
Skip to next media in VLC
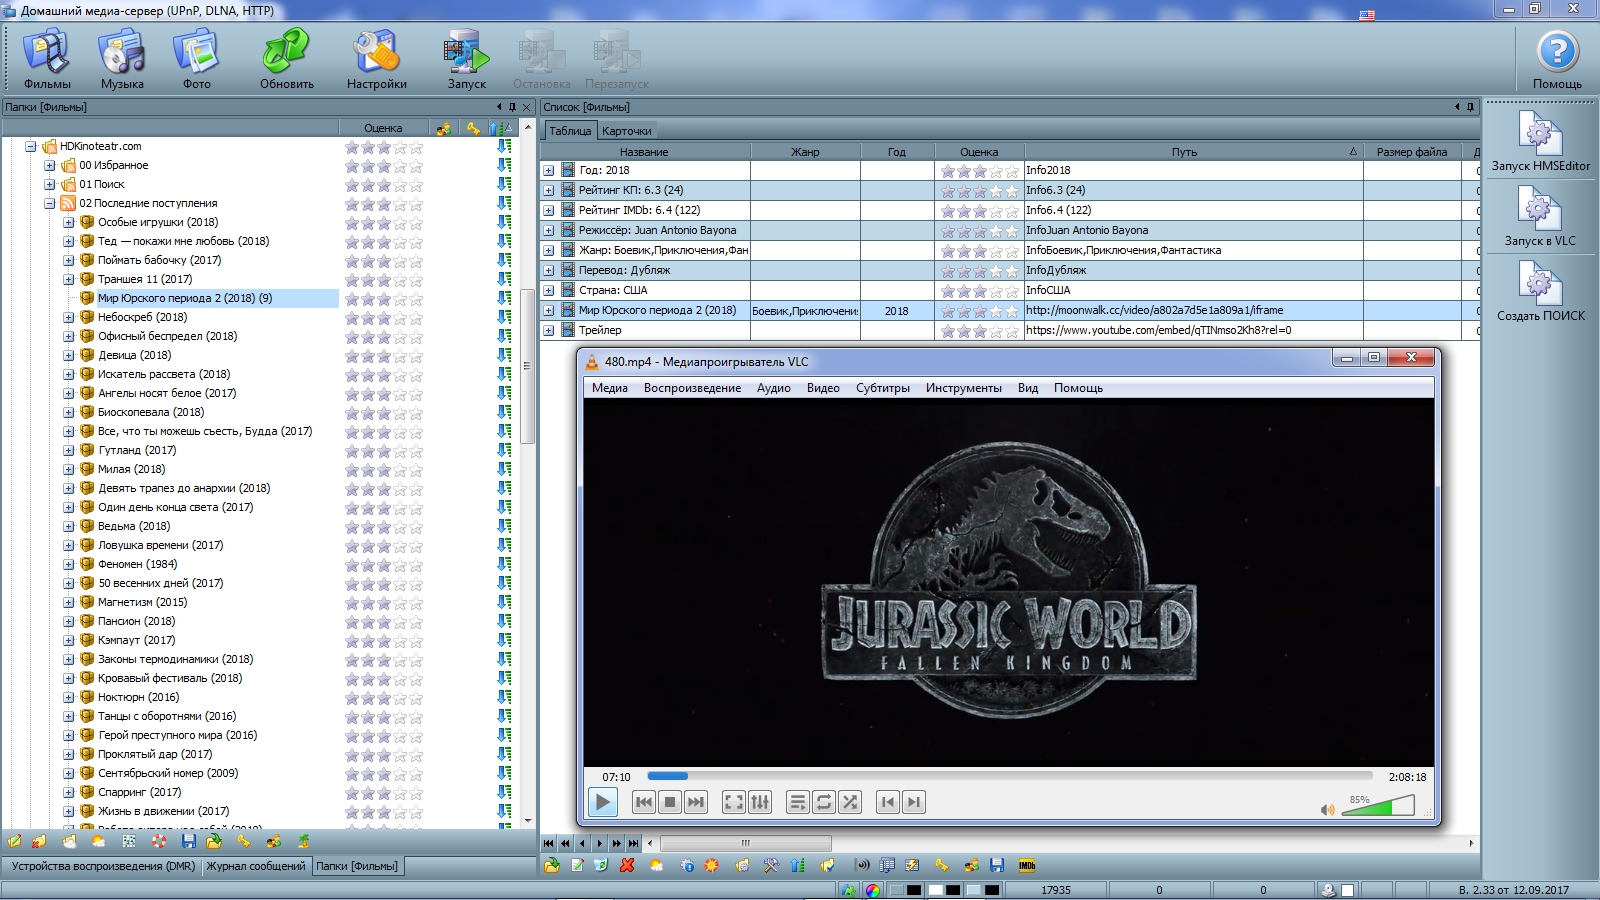coord(696,802)
